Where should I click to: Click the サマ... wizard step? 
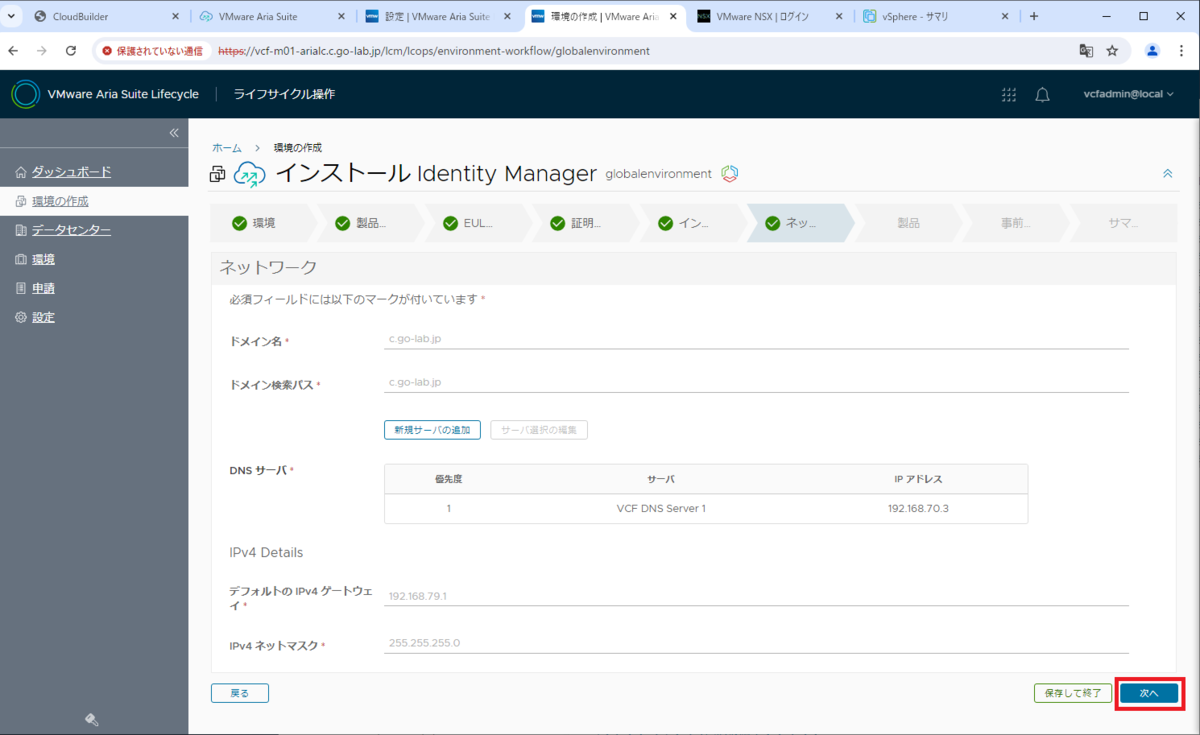click(x=1122, y=224)
